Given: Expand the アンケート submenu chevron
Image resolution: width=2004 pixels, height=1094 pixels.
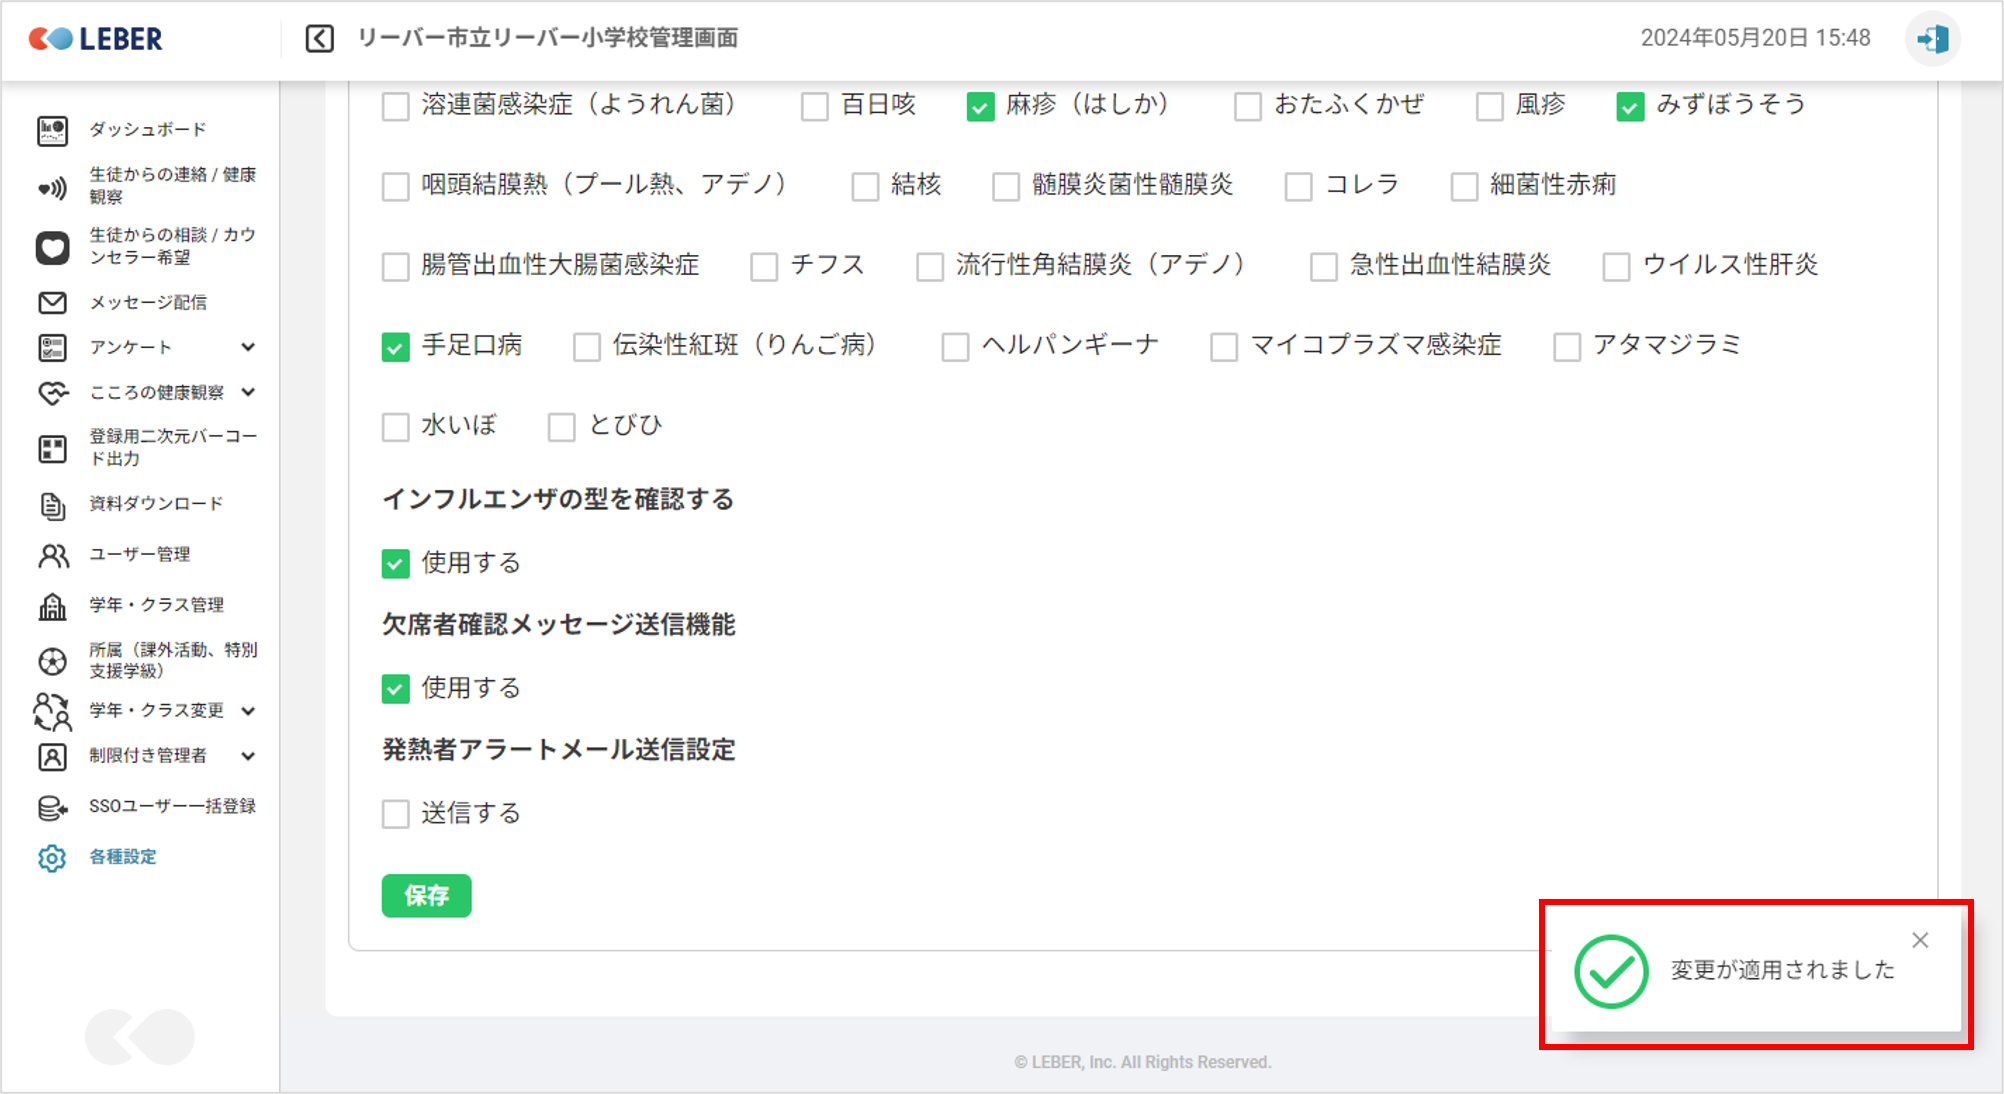Looking at the screenshot, I should tap(248, 347).
